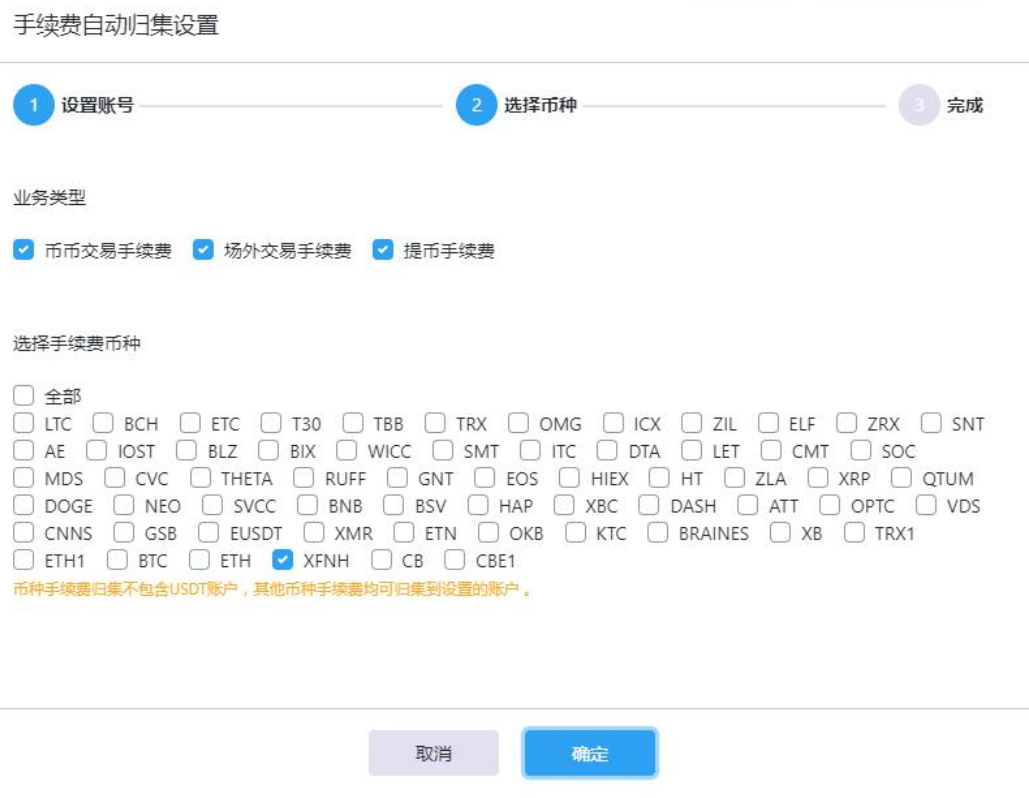Check the RUFF currency checkbox
The image size is (1029, 798).
[304, 478]
